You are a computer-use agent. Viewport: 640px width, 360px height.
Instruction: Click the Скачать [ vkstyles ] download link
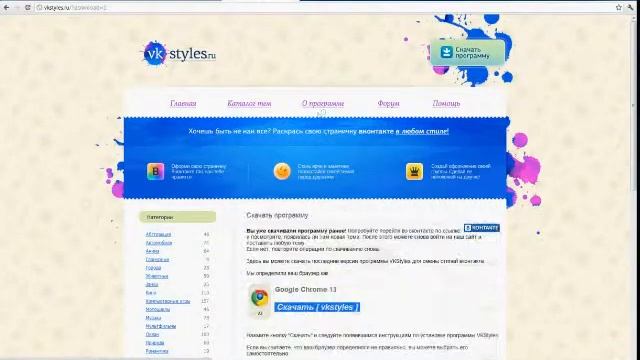coord(317,307)
